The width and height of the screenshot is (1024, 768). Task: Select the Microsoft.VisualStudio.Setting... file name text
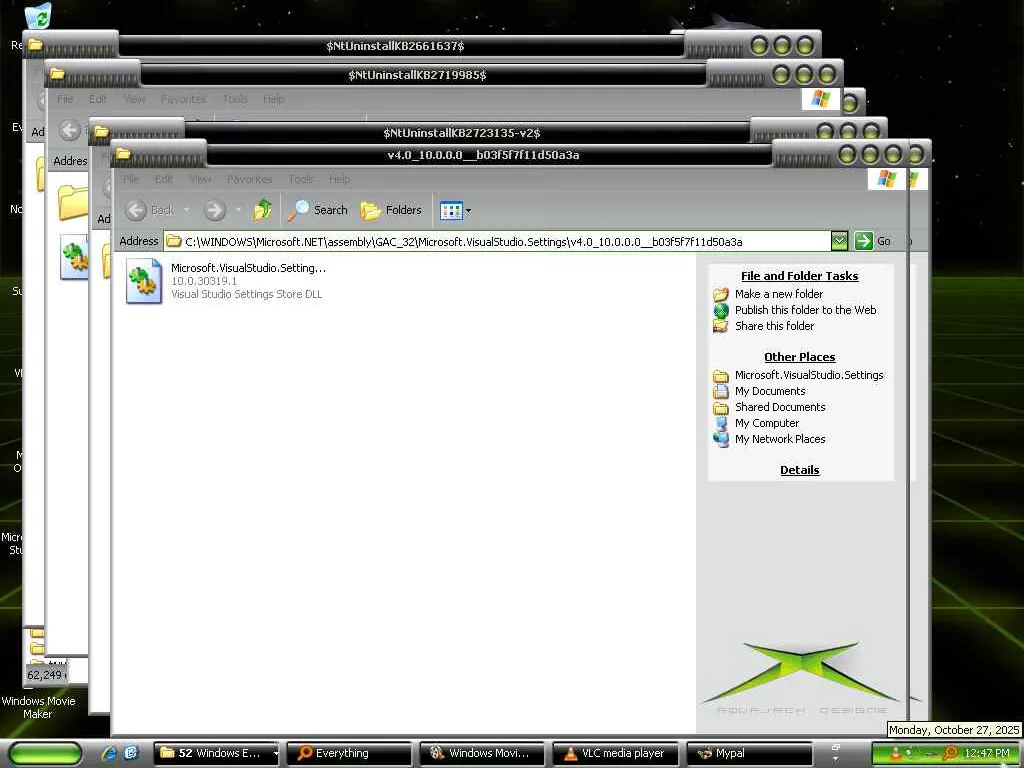click(x=248, y=268)
